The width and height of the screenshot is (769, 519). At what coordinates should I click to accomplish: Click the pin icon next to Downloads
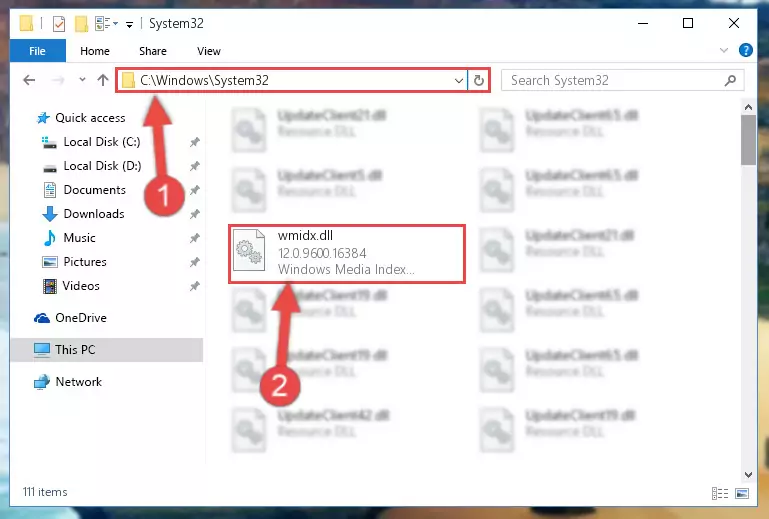(195, 214)
